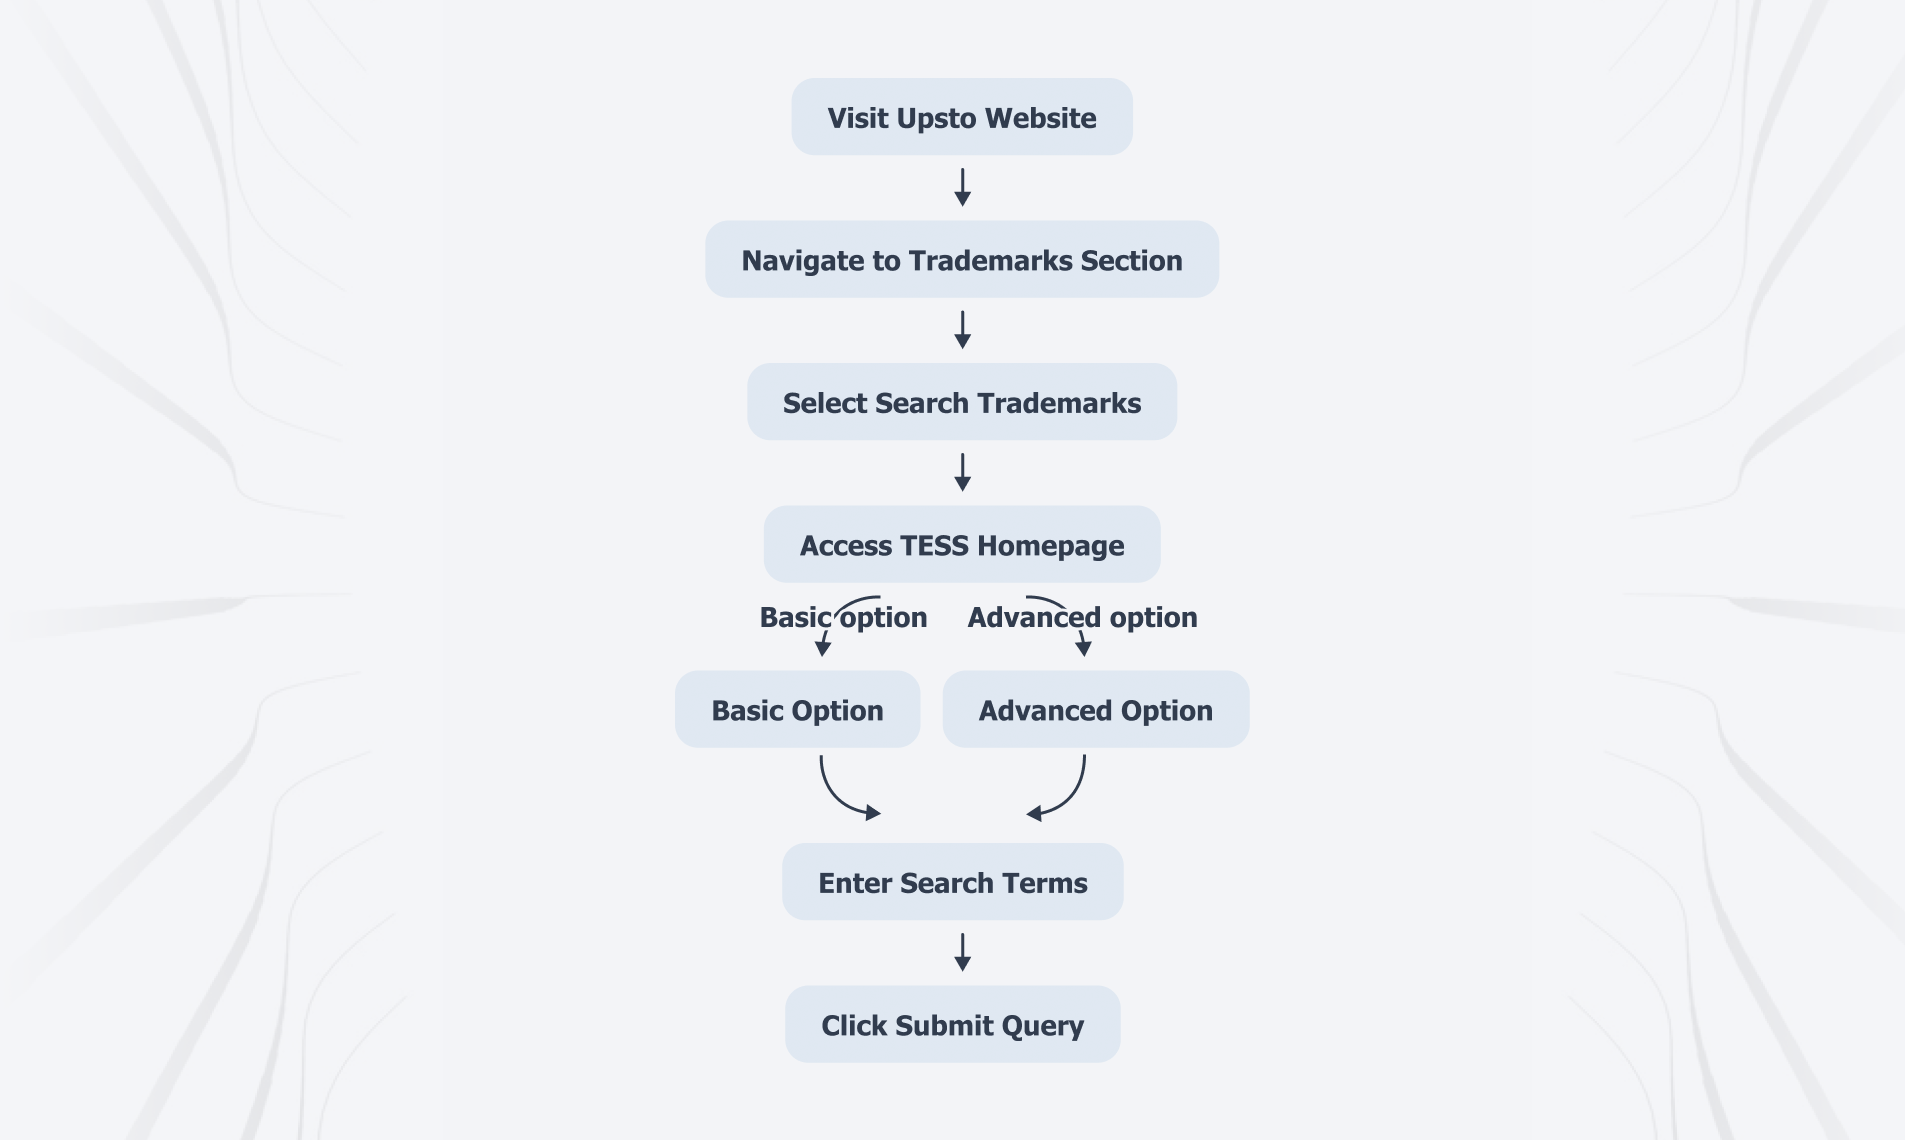Click the 'Basic option' edge label
The height and width of the screenshot is (1140, 1905).
843,618
